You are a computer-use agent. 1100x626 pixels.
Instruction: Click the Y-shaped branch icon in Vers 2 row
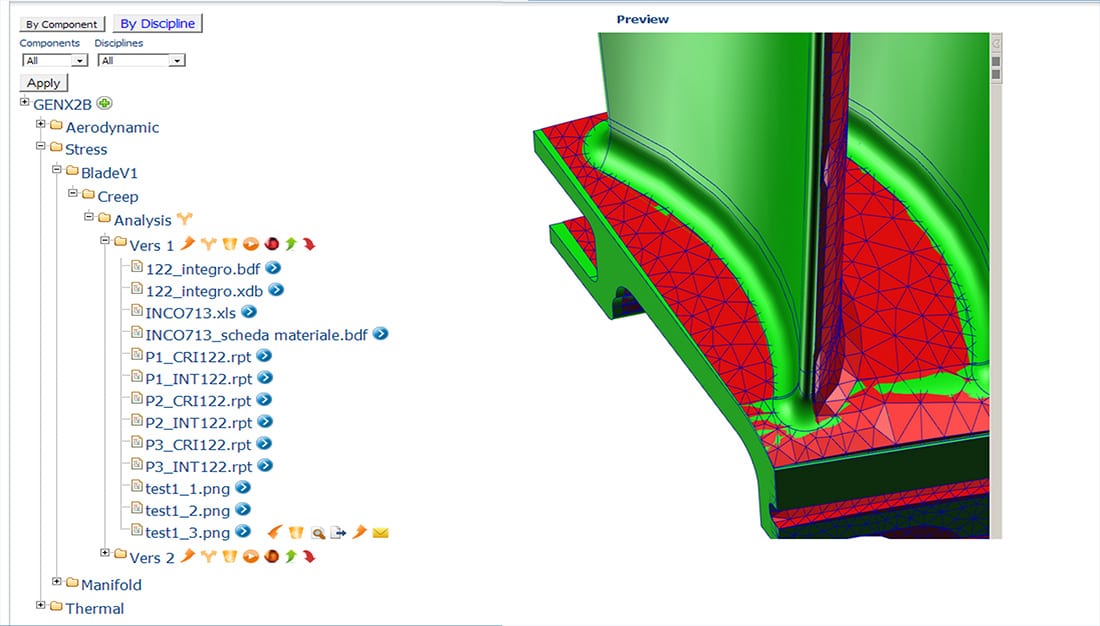[208, 557]
